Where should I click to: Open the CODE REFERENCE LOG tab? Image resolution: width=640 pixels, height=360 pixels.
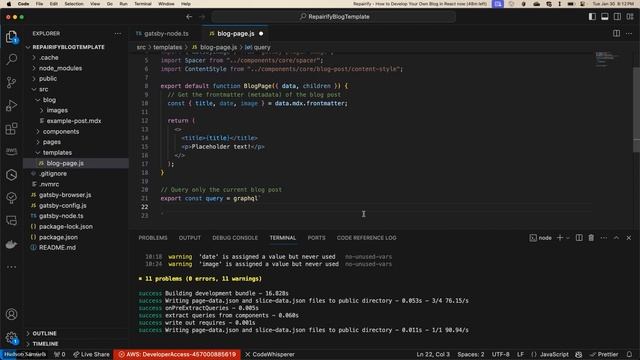point(367,238)
